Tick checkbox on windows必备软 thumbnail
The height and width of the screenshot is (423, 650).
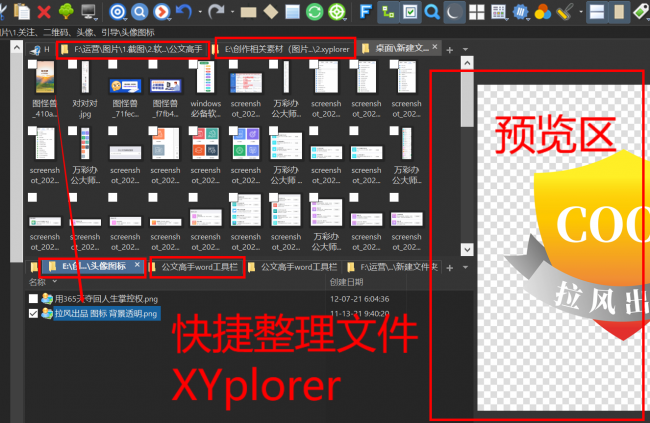coord(193,64)
